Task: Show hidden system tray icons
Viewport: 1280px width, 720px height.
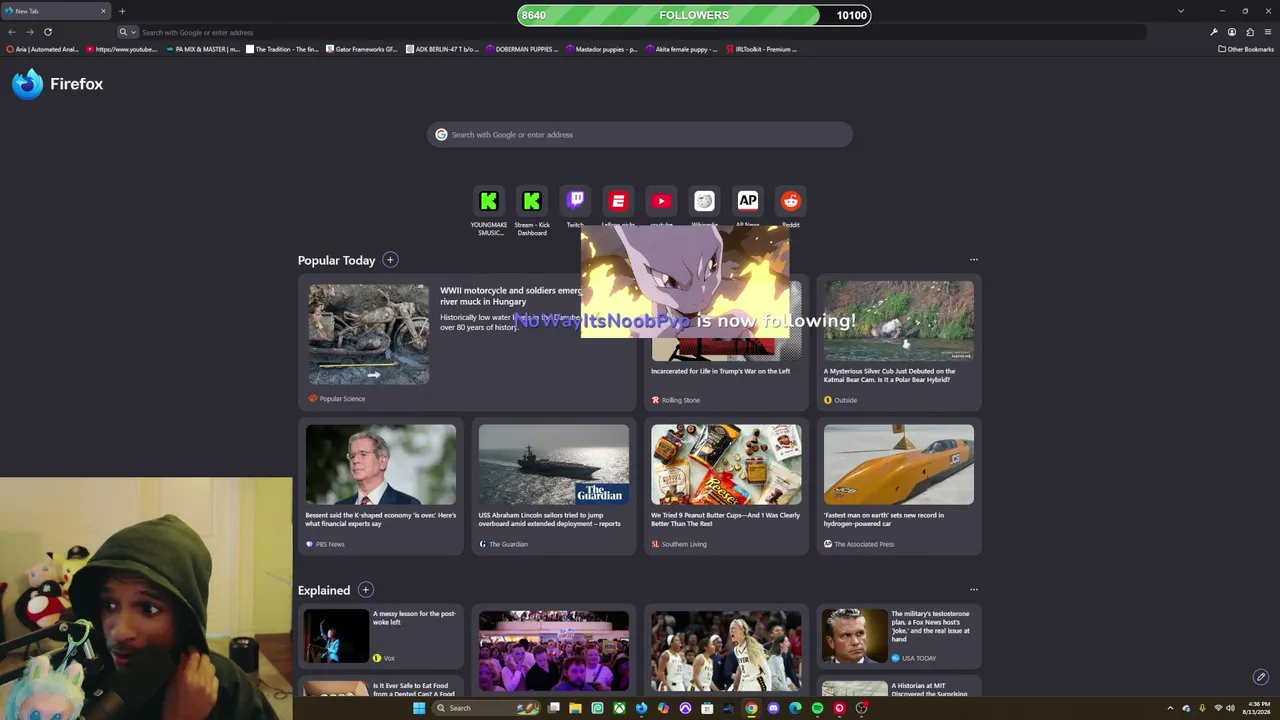Action: [x=1170, y=708]
